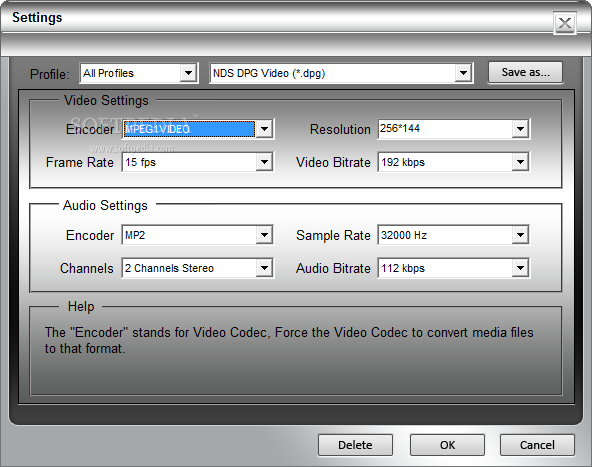Viewport: 592px width, 467px height.
Task: Click the 192 kbps video bitrate field
Action: pos(445,162)
